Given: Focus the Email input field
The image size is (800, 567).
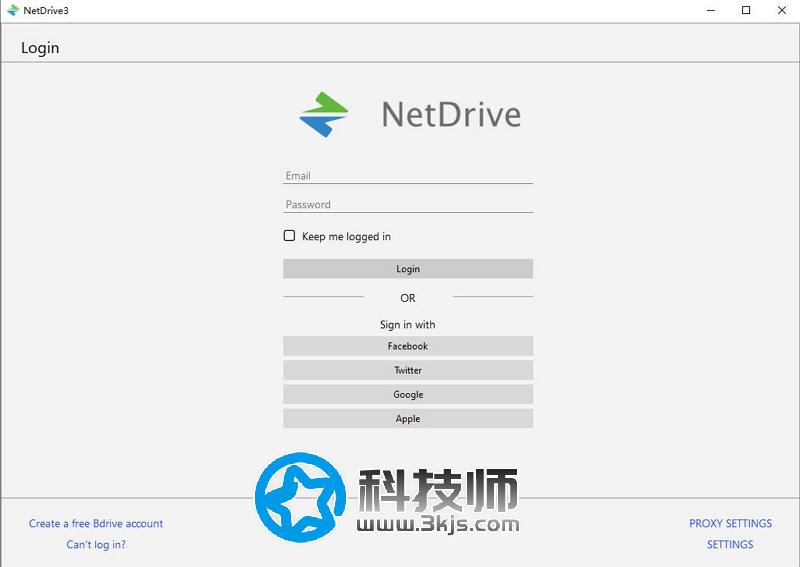Looking at the screenshot, I should point(407,176).
